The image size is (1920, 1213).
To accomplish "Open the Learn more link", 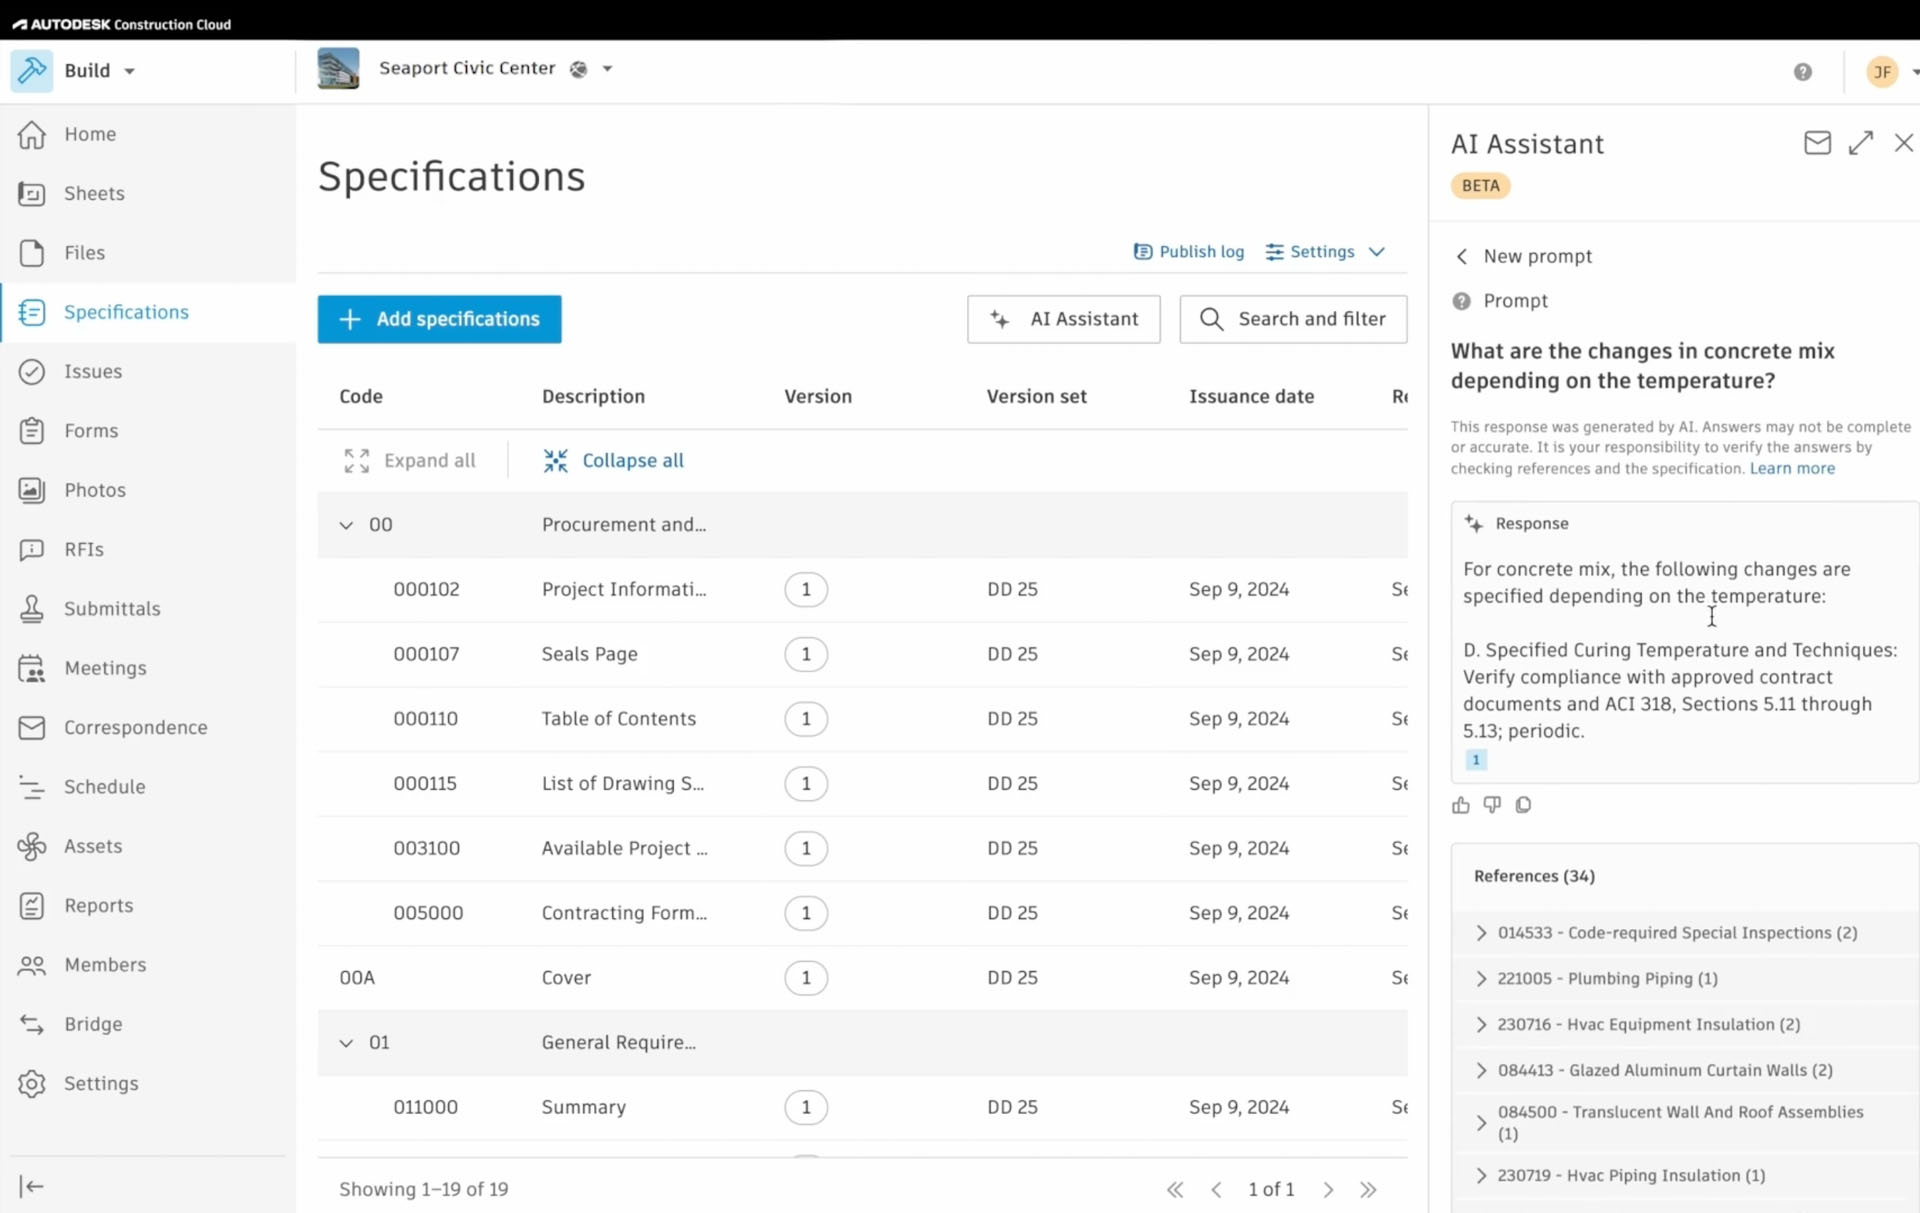I will coord(1792,468).
